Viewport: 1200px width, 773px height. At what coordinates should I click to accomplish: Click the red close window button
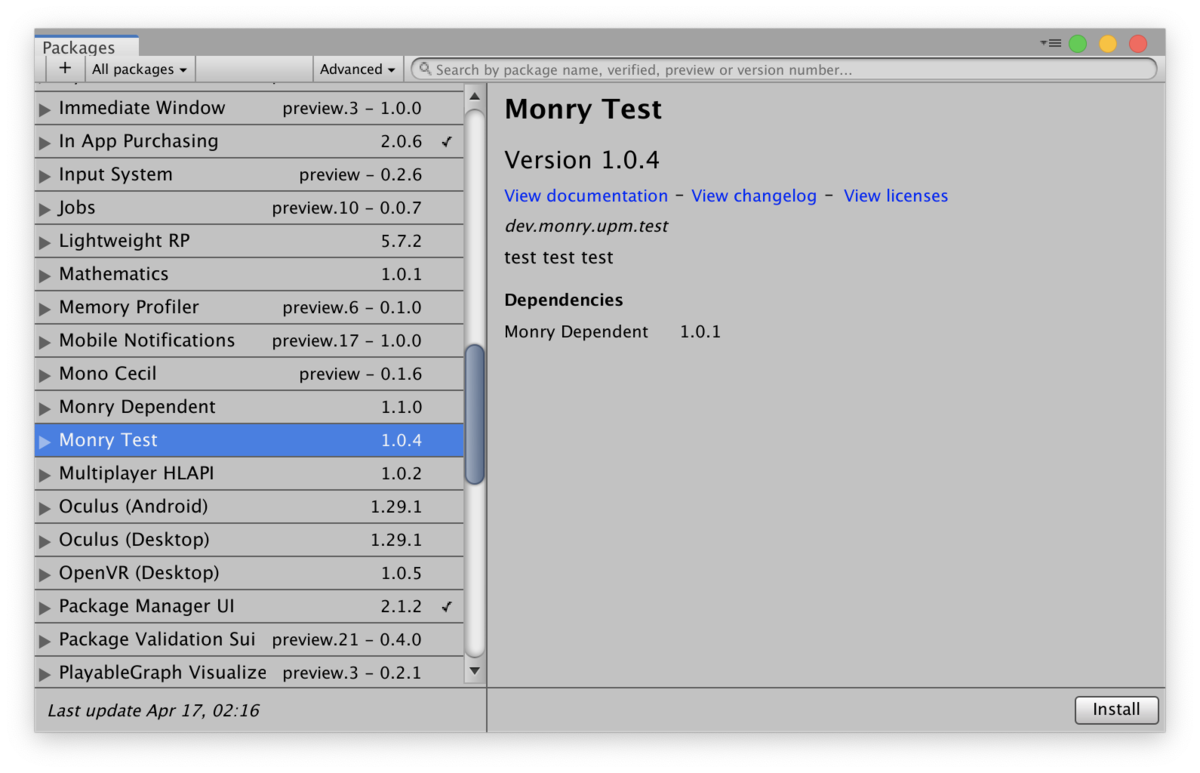(1137, 44)
